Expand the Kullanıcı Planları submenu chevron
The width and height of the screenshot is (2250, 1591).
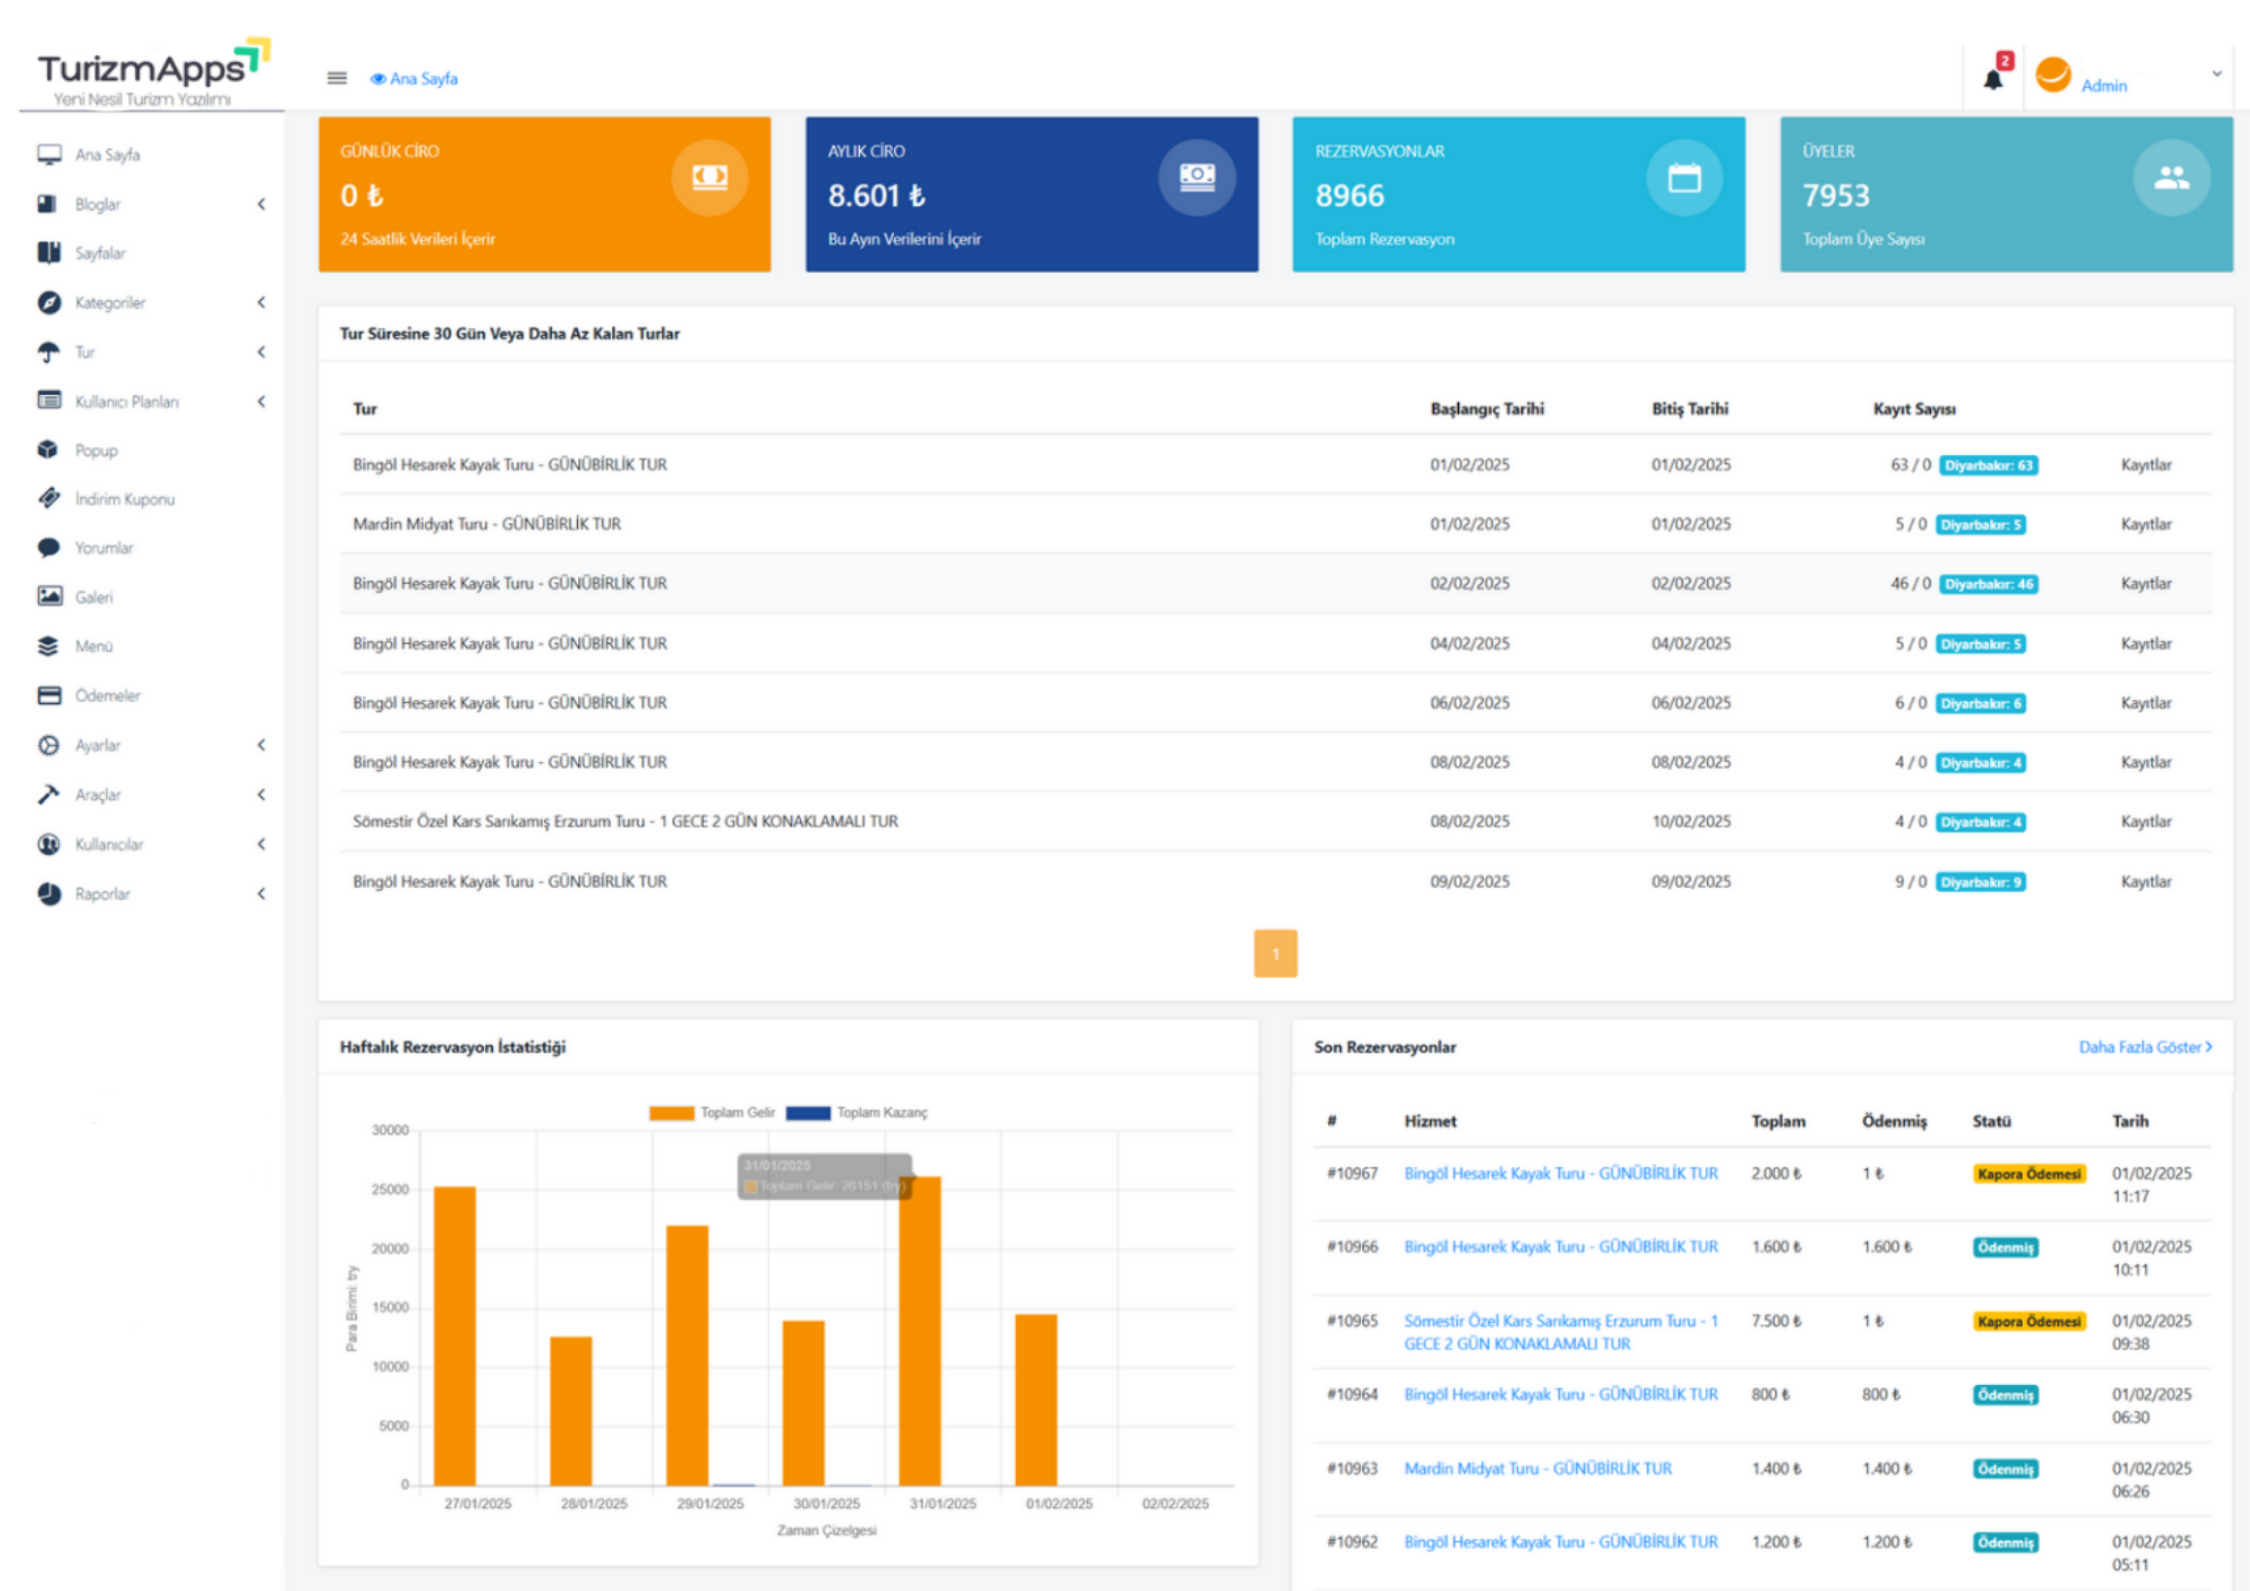pos(261,401)
